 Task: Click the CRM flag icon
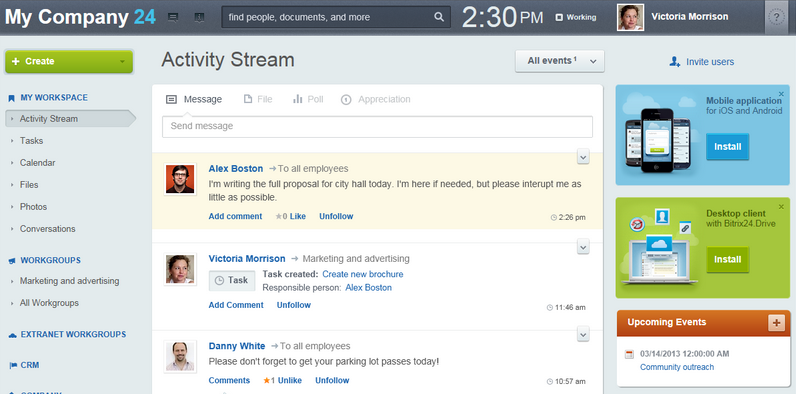coord(13,365)
